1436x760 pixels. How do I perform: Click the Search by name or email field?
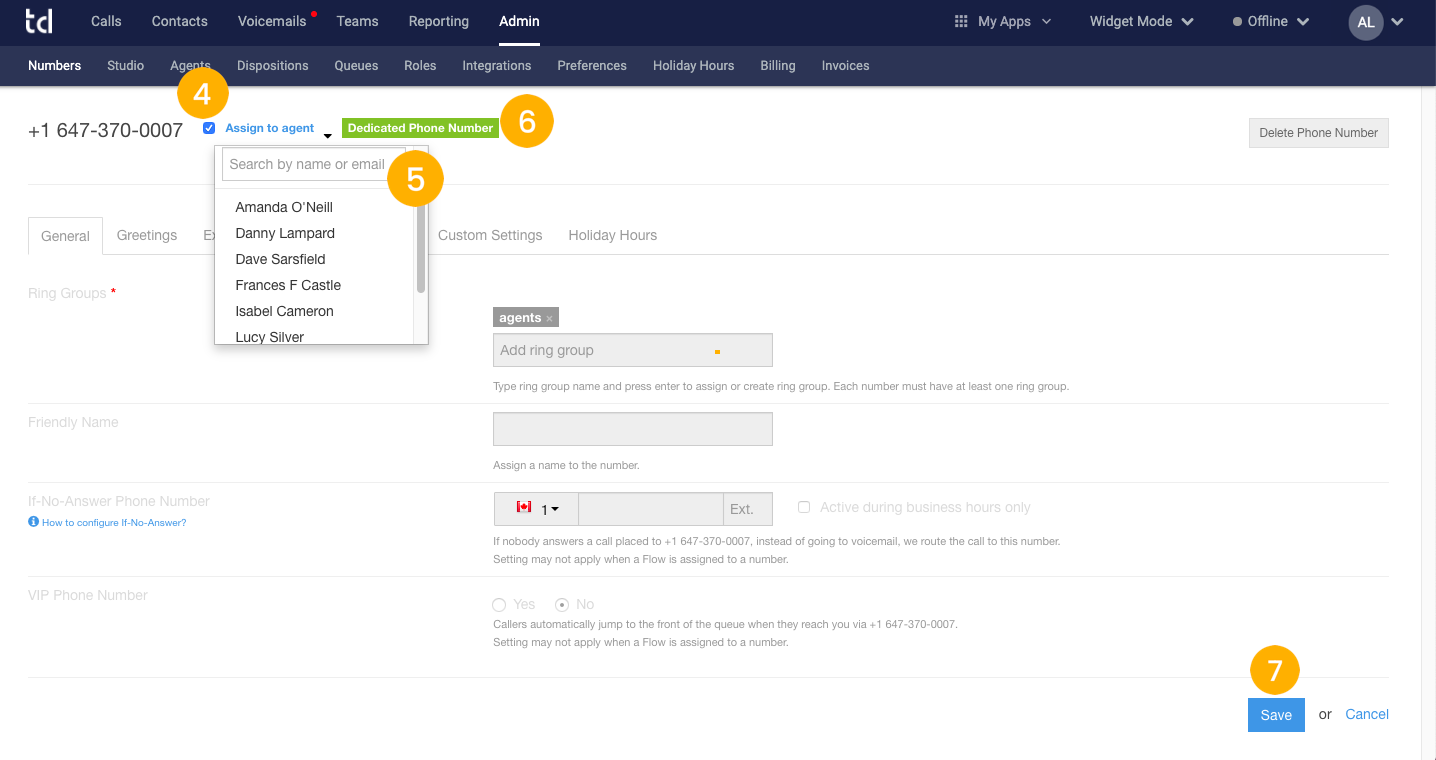[313, 164]
